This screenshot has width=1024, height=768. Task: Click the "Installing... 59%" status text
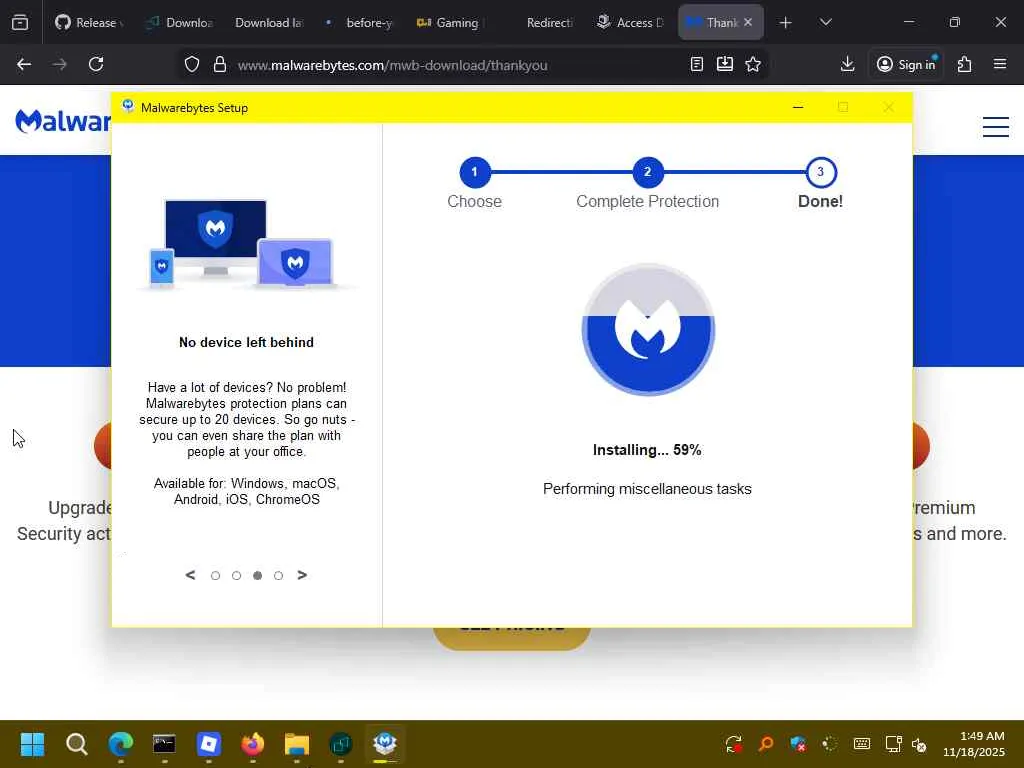pyautogui.click(x=647, y=450)
